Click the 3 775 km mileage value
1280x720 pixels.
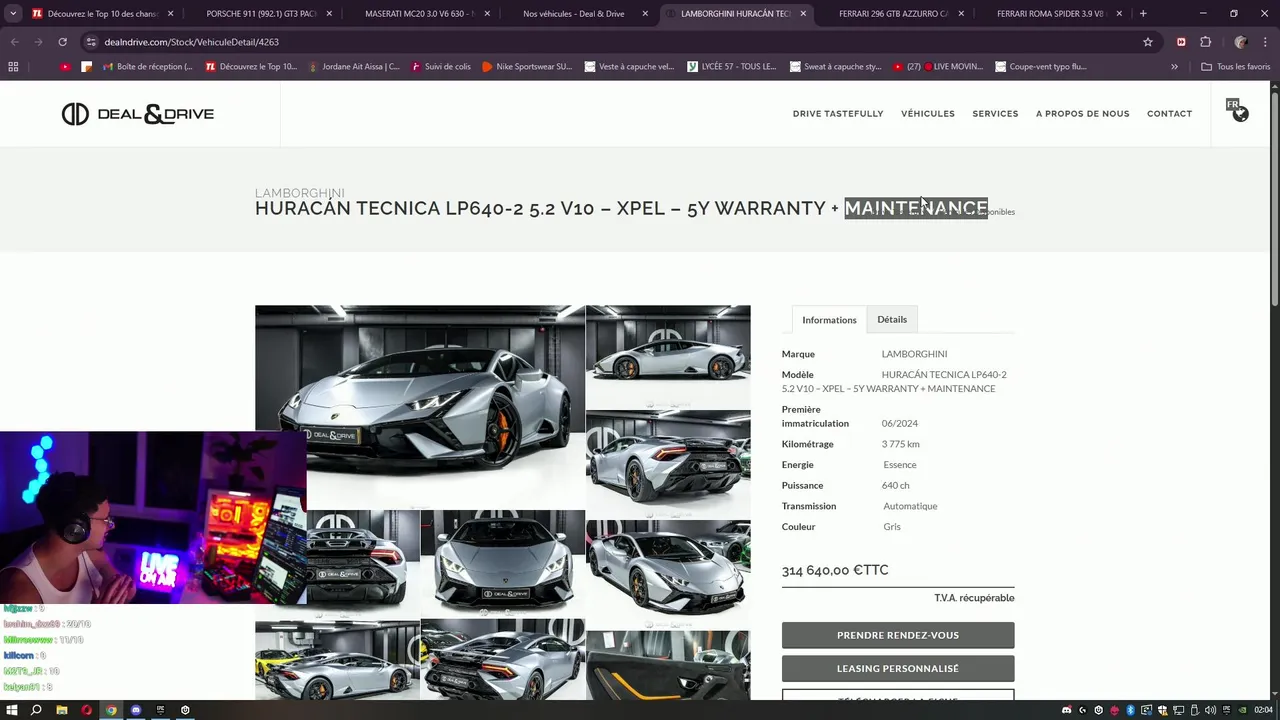click(x=900, y=444)
